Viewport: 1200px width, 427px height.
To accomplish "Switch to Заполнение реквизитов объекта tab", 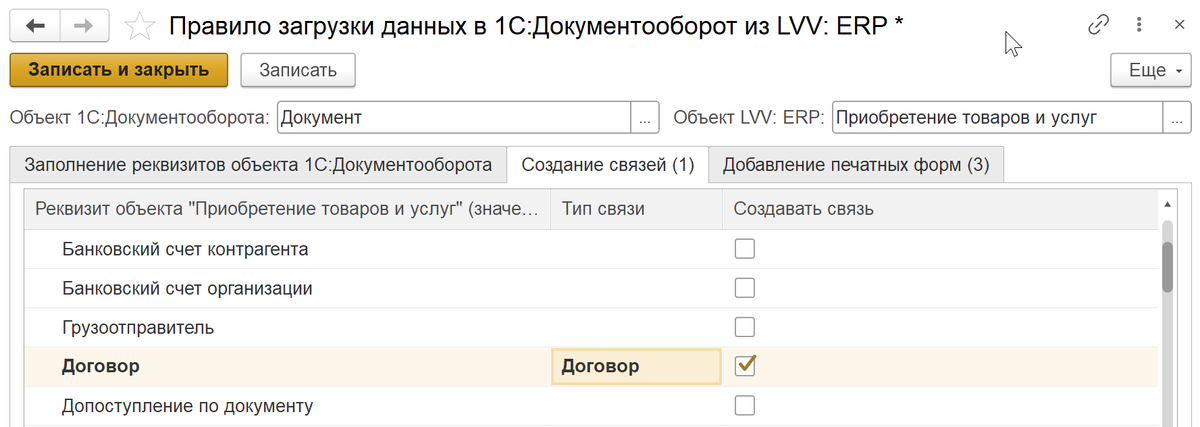I will (x=258, y=165).
